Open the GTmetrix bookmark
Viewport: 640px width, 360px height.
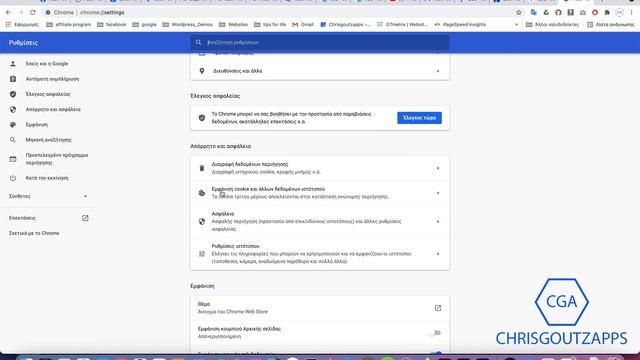coord(402,24)
